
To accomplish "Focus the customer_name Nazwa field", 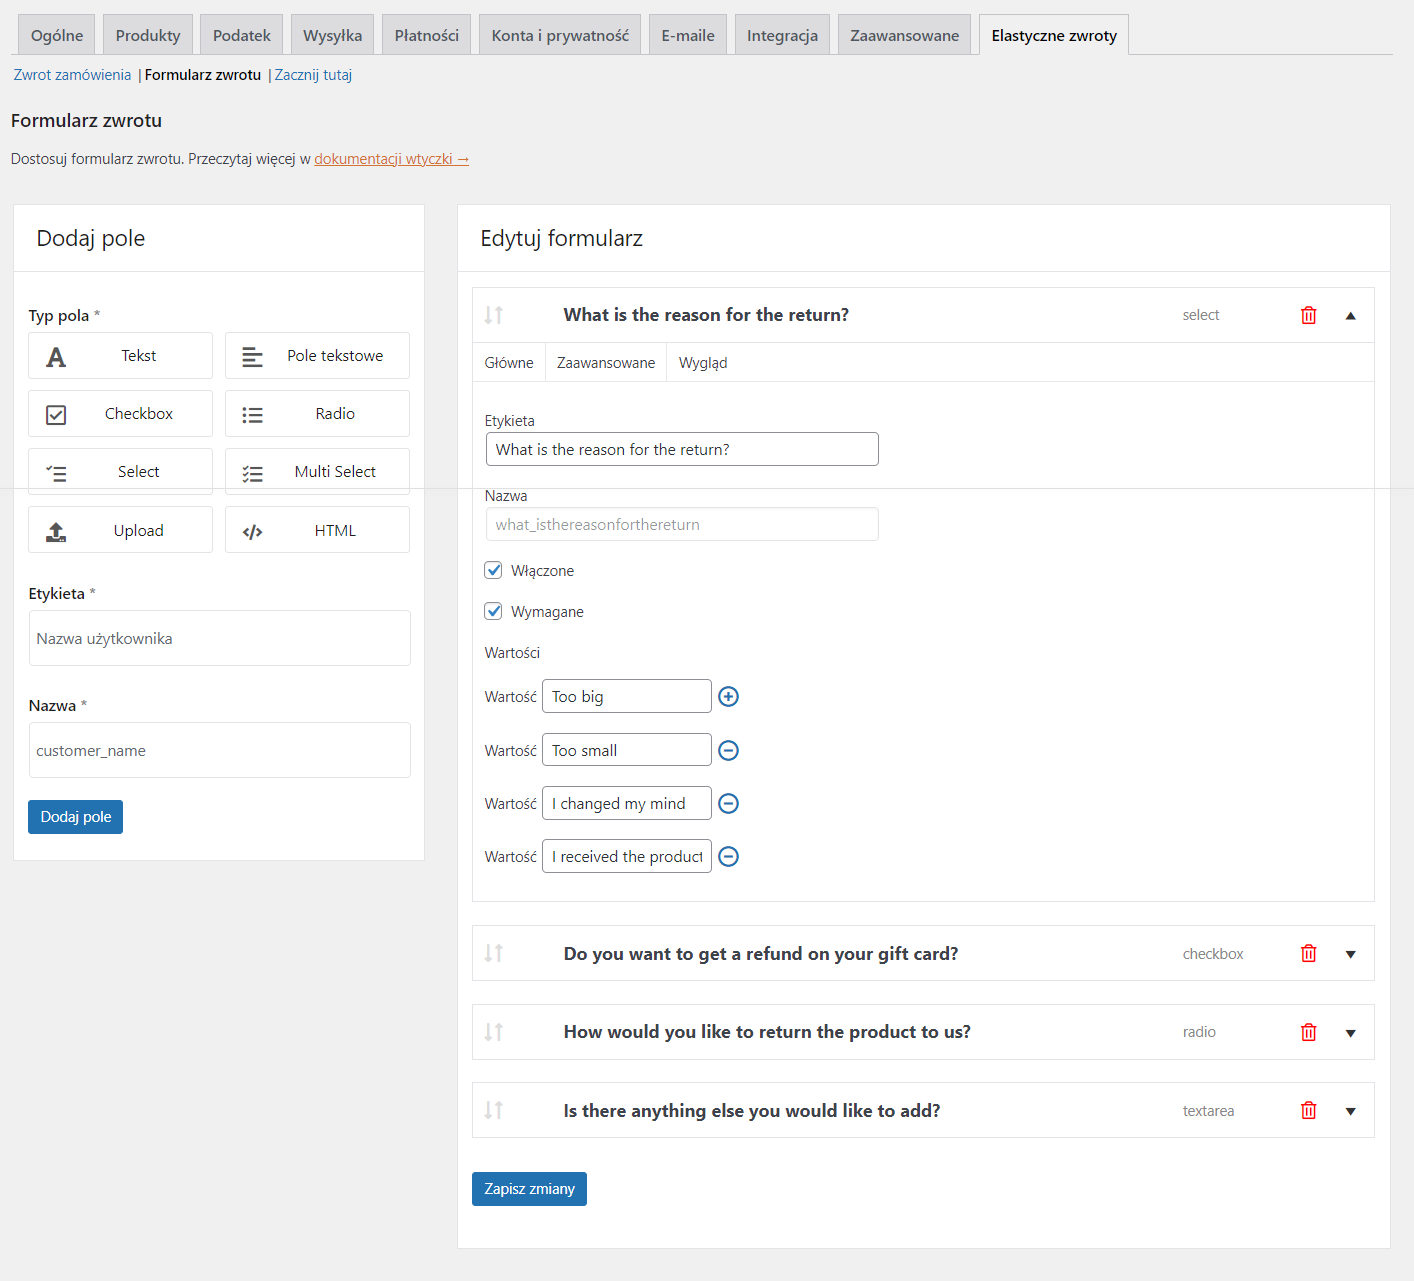I will pos(220,750).
